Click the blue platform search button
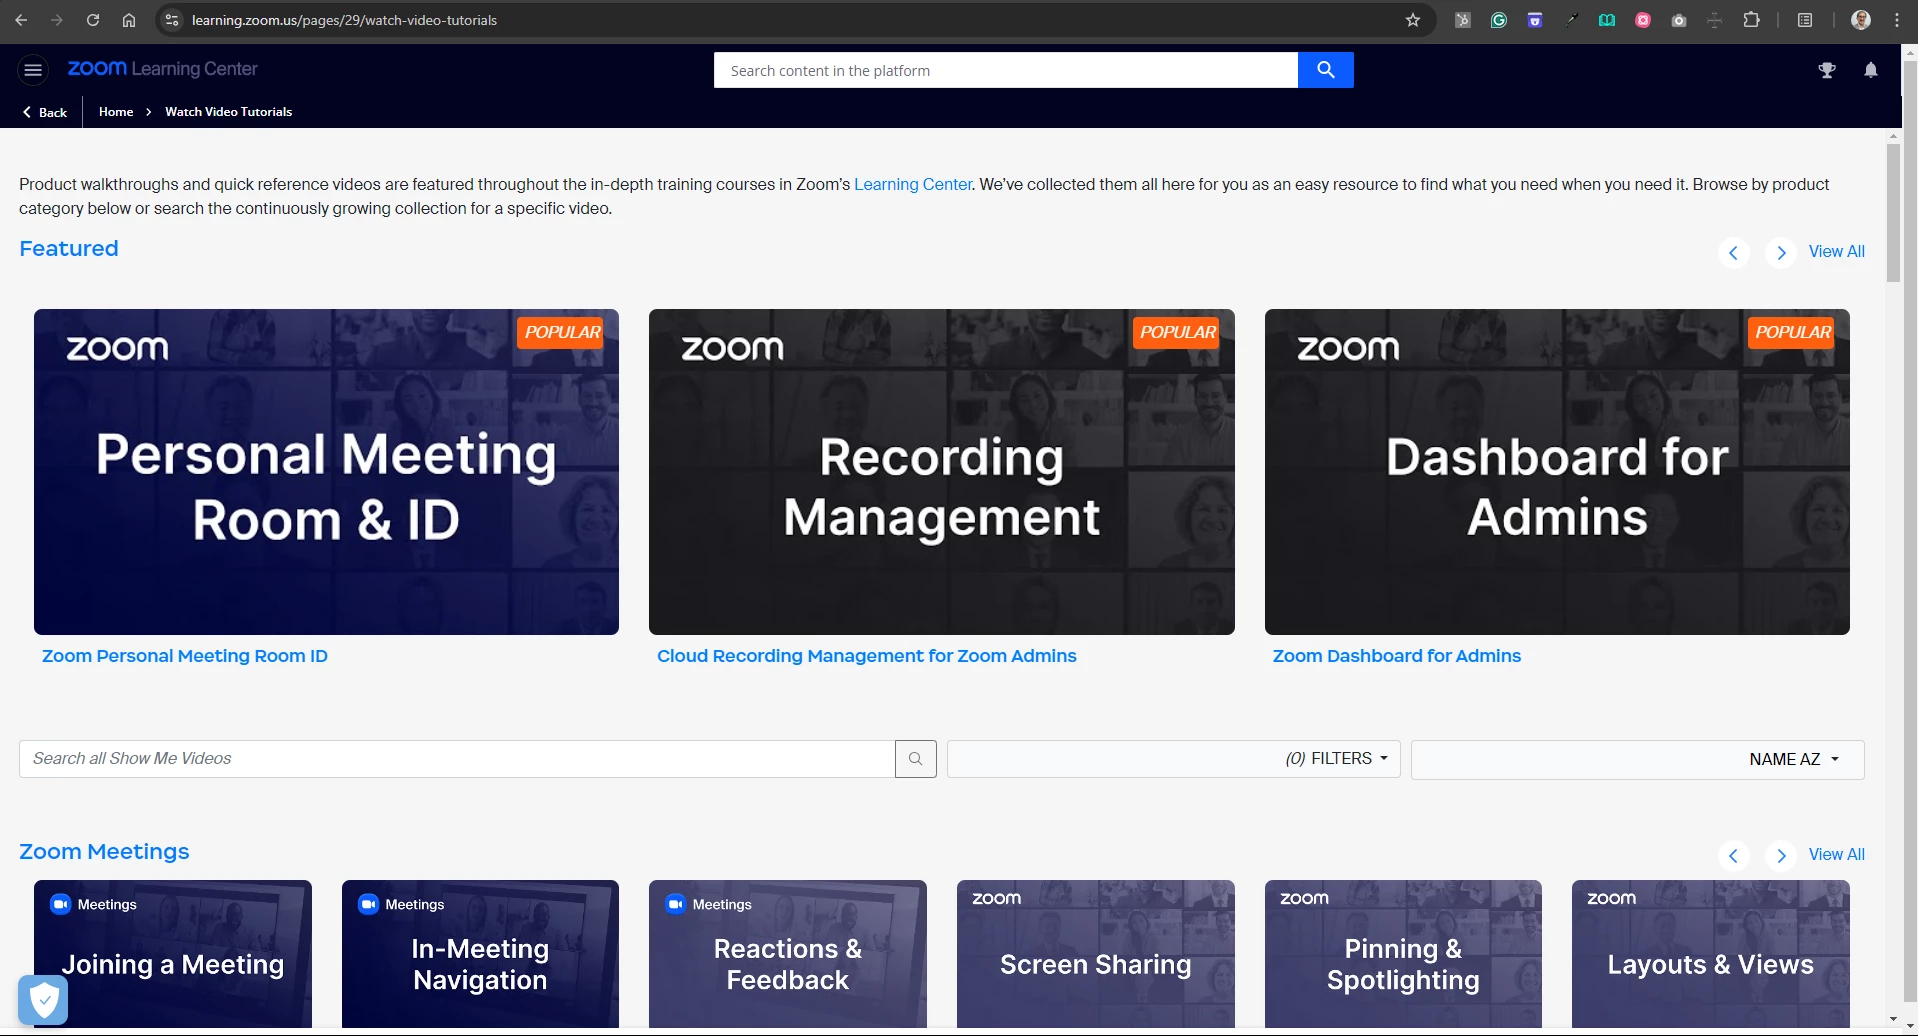The width and height of the screenshot is (1918, 1036). pos(1325,70)
